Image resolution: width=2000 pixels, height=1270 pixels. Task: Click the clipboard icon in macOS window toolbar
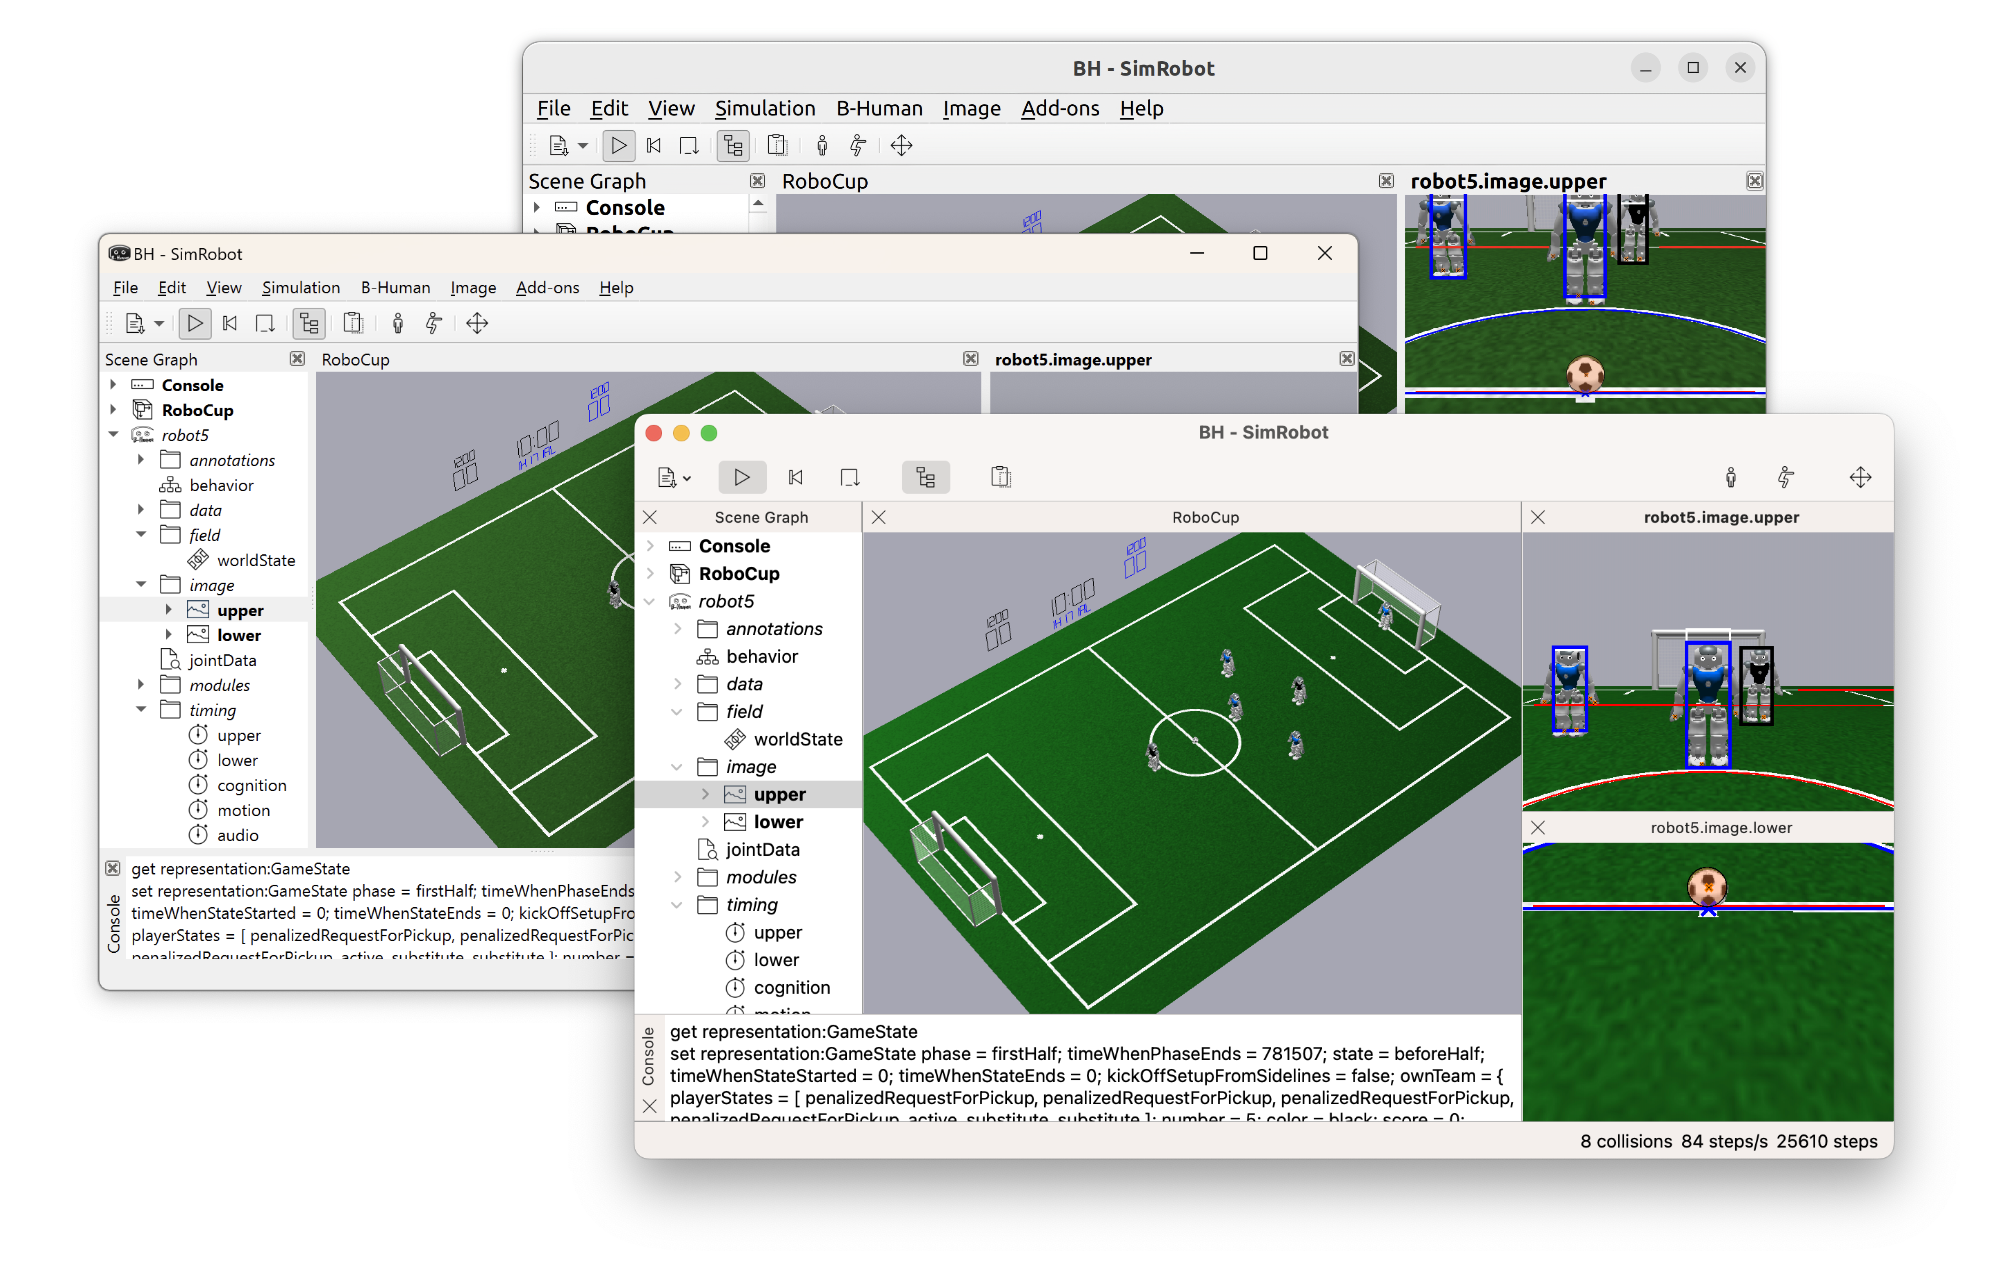point(1001,477)
